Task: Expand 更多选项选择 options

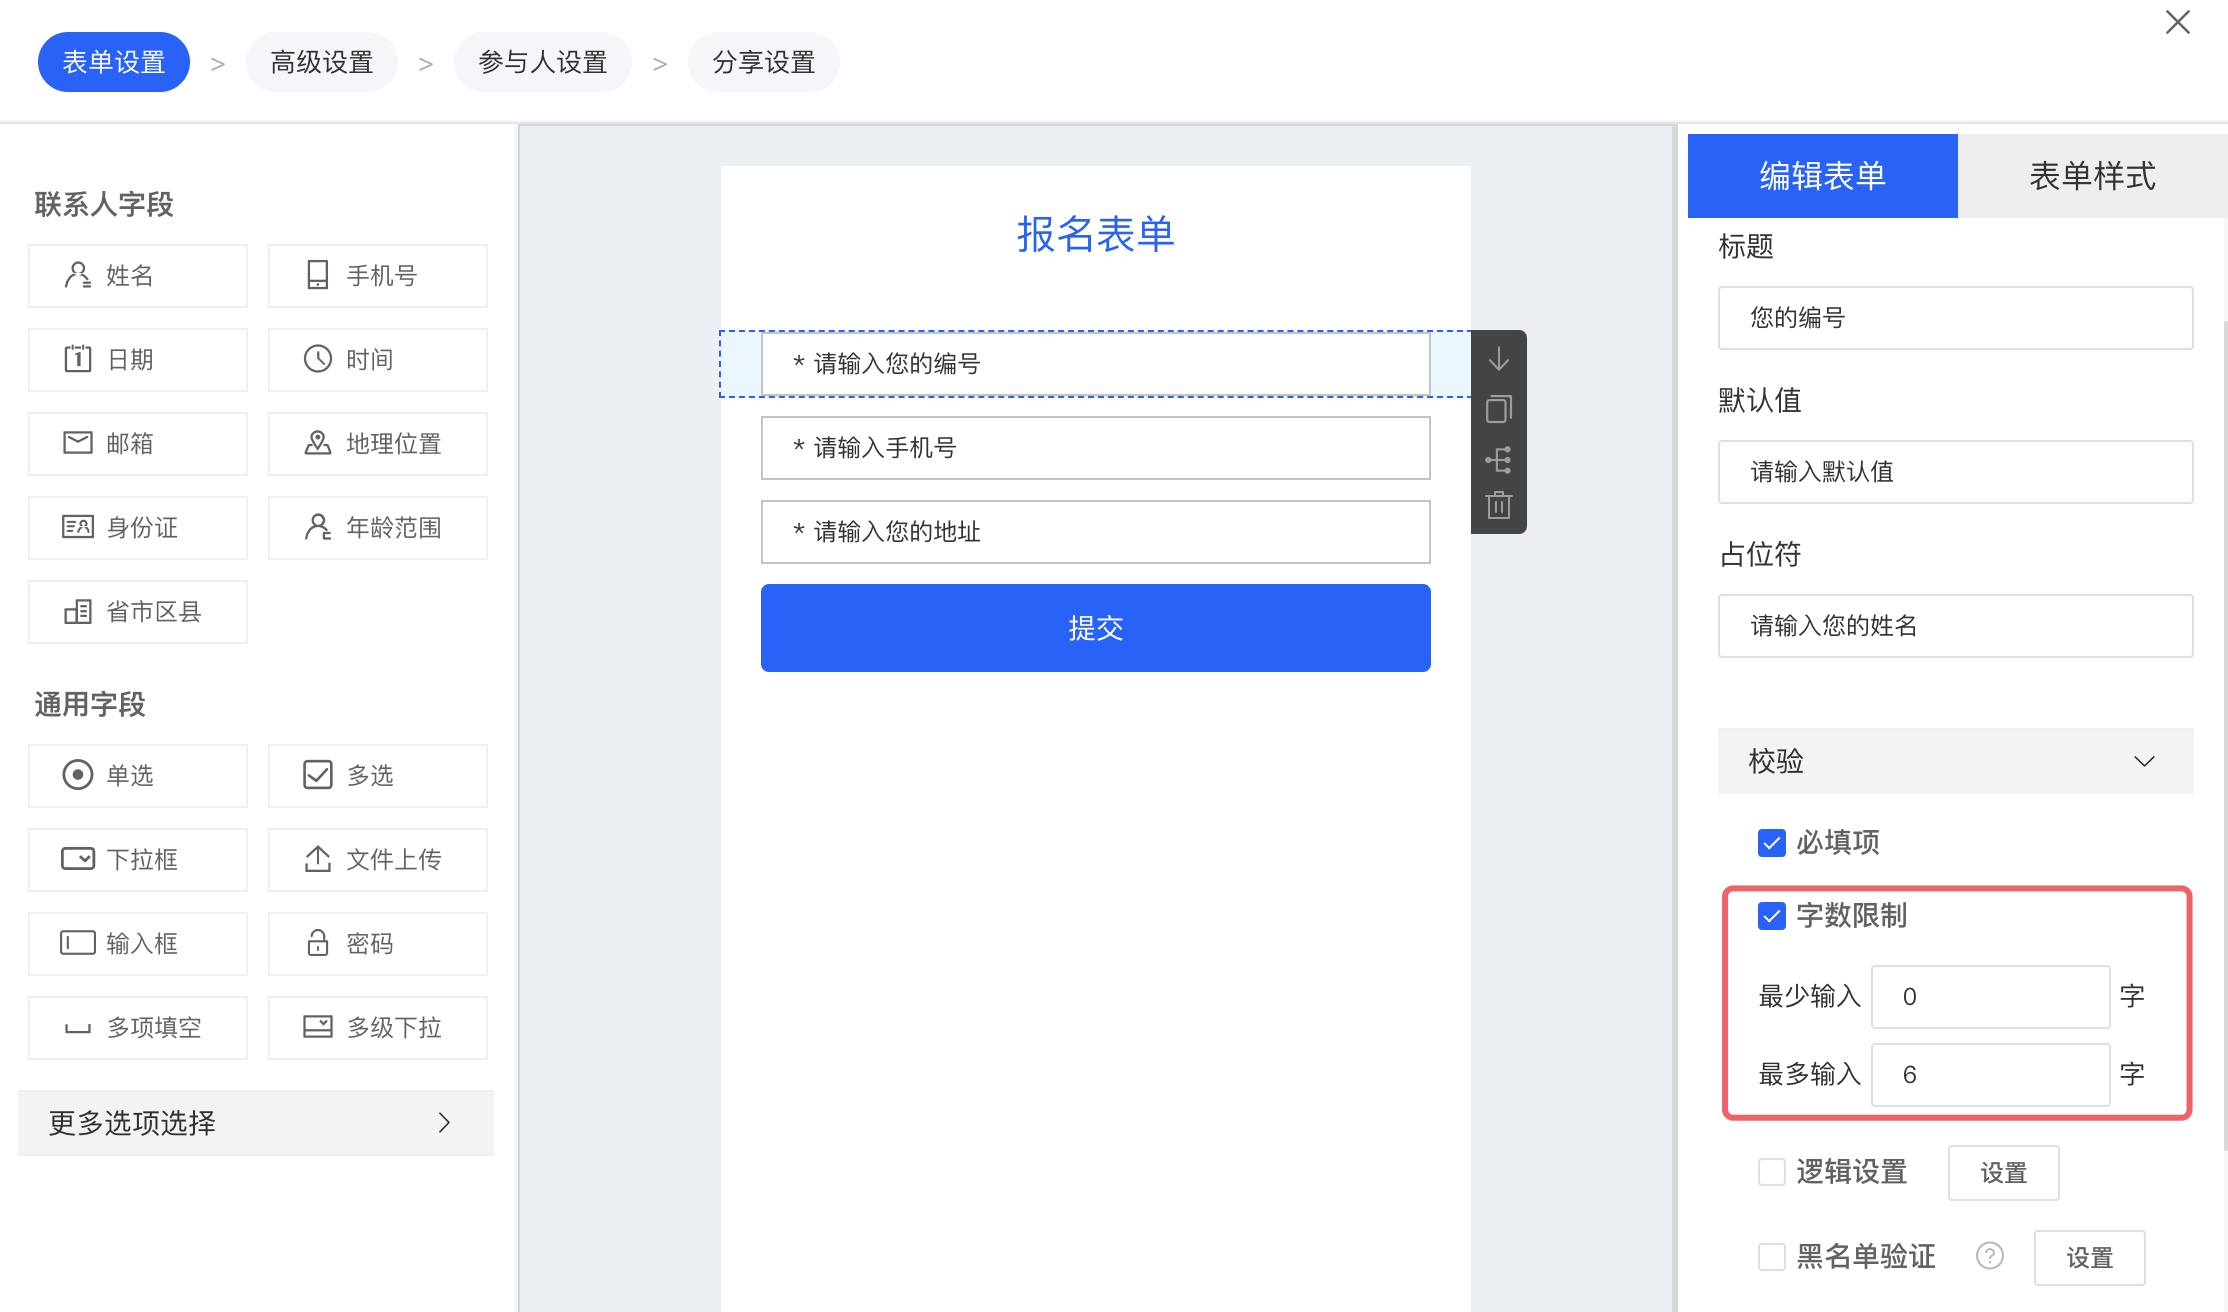Action: (x=256, y=1123)
